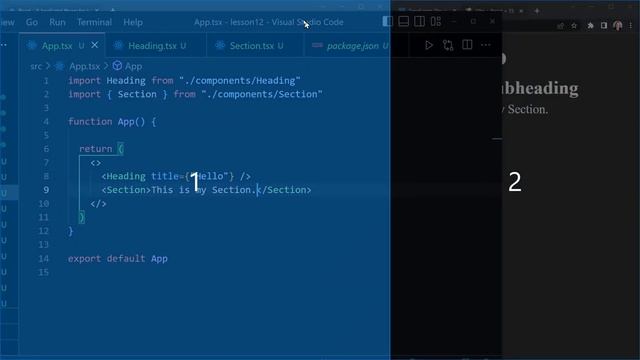
Task: Click line number 14 in the gutter
Action: (43, 258)
